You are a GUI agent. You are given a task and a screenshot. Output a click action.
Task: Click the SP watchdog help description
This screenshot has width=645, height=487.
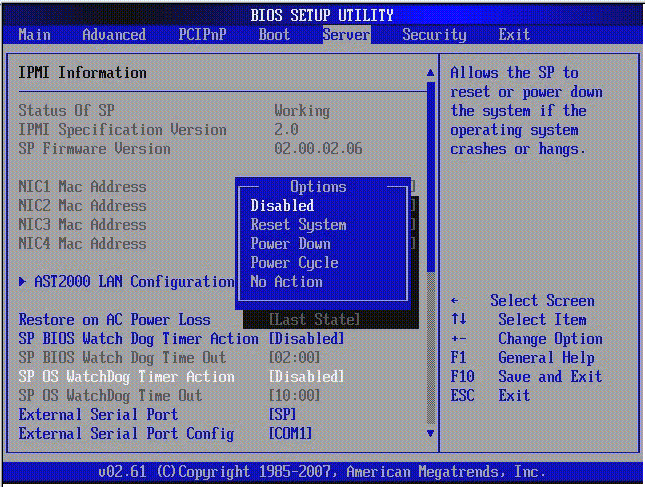(x=527, y=111)
